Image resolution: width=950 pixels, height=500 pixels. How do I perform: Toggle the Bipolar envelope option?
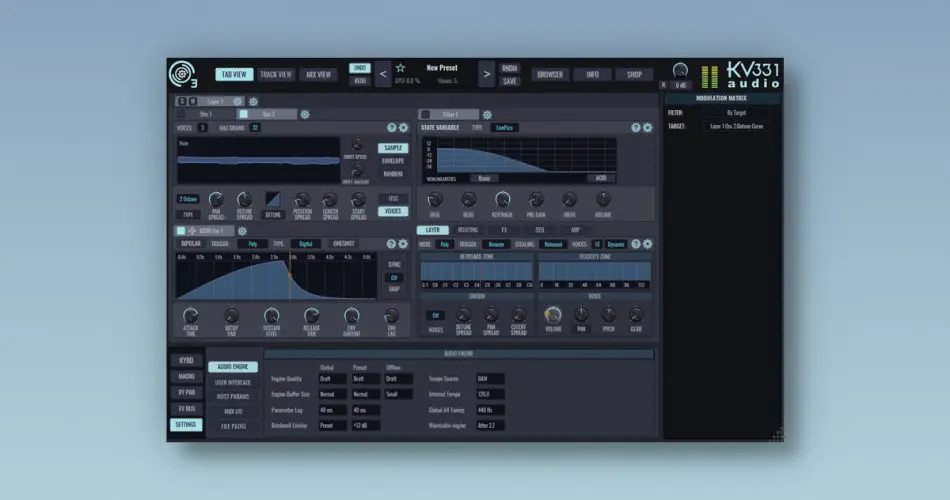coord(190,244)
